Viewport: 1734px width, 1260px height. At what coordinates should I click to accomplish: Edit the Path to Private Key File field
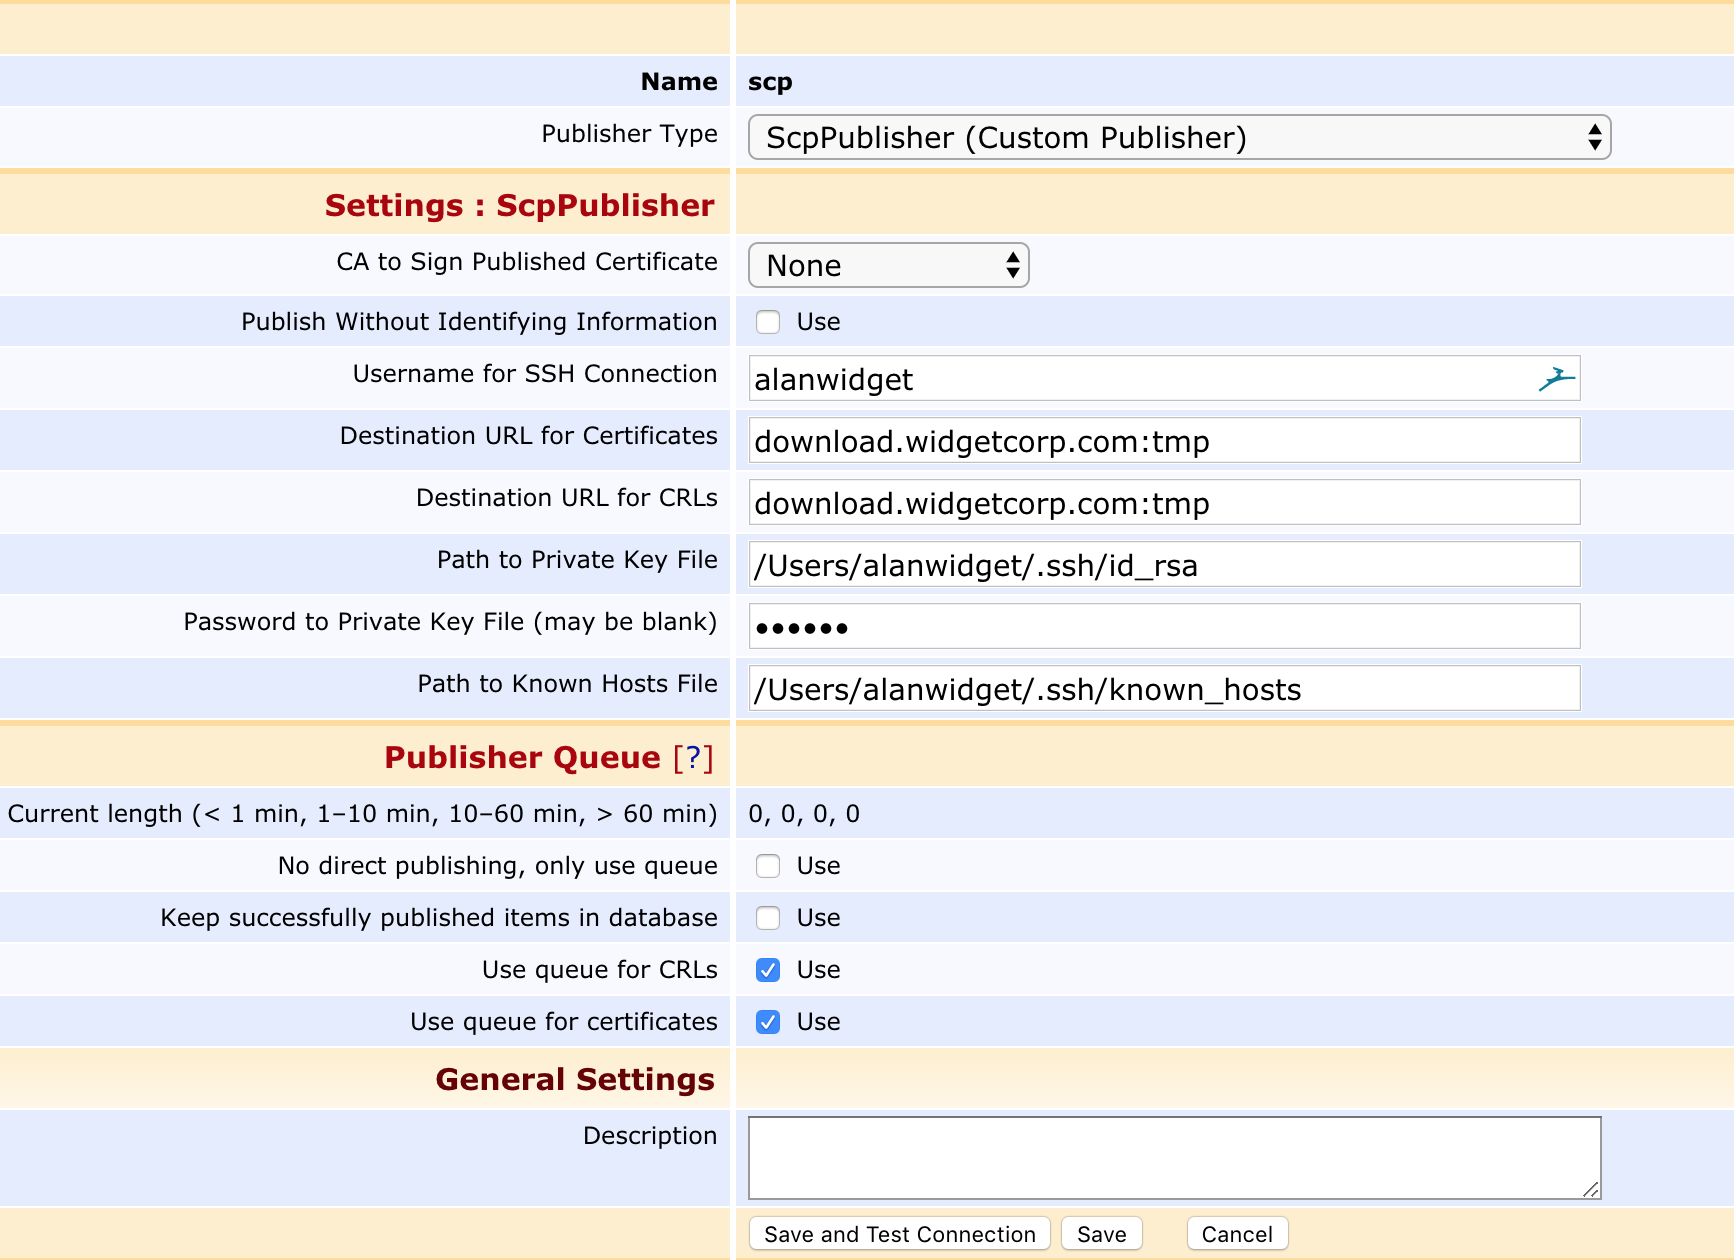point(1164,565)
